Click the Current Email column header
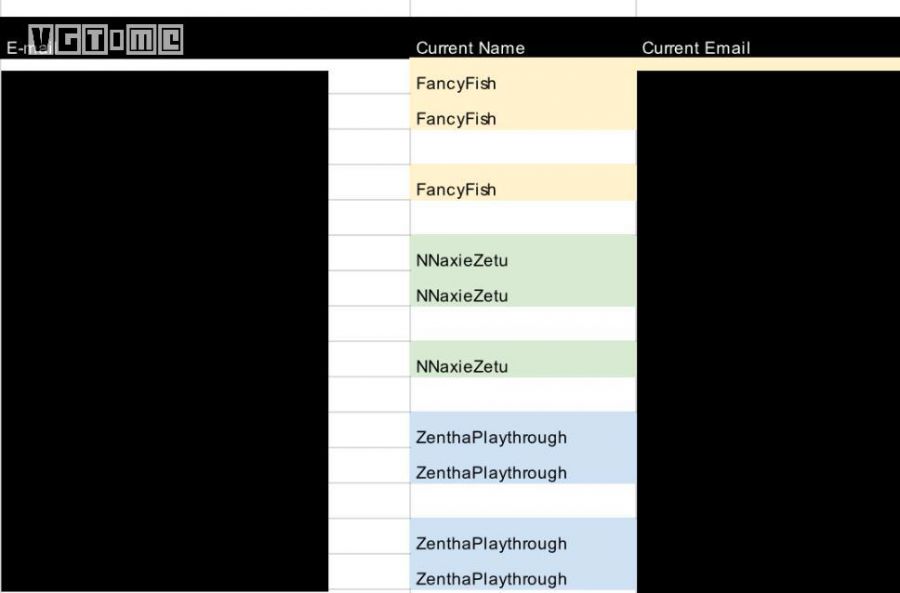The height and width of the screenshot is (593, 900). [696, 48]
